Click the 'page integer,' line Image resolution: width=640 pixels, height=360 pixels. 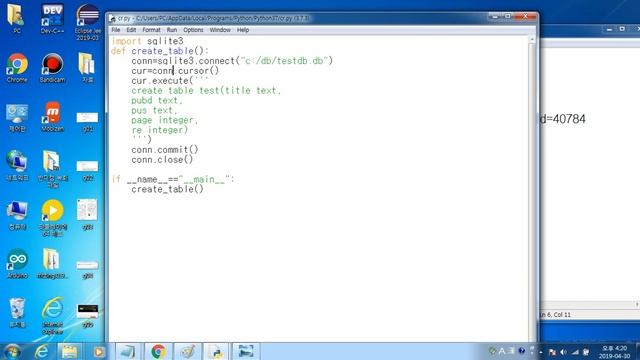[164, 120]
